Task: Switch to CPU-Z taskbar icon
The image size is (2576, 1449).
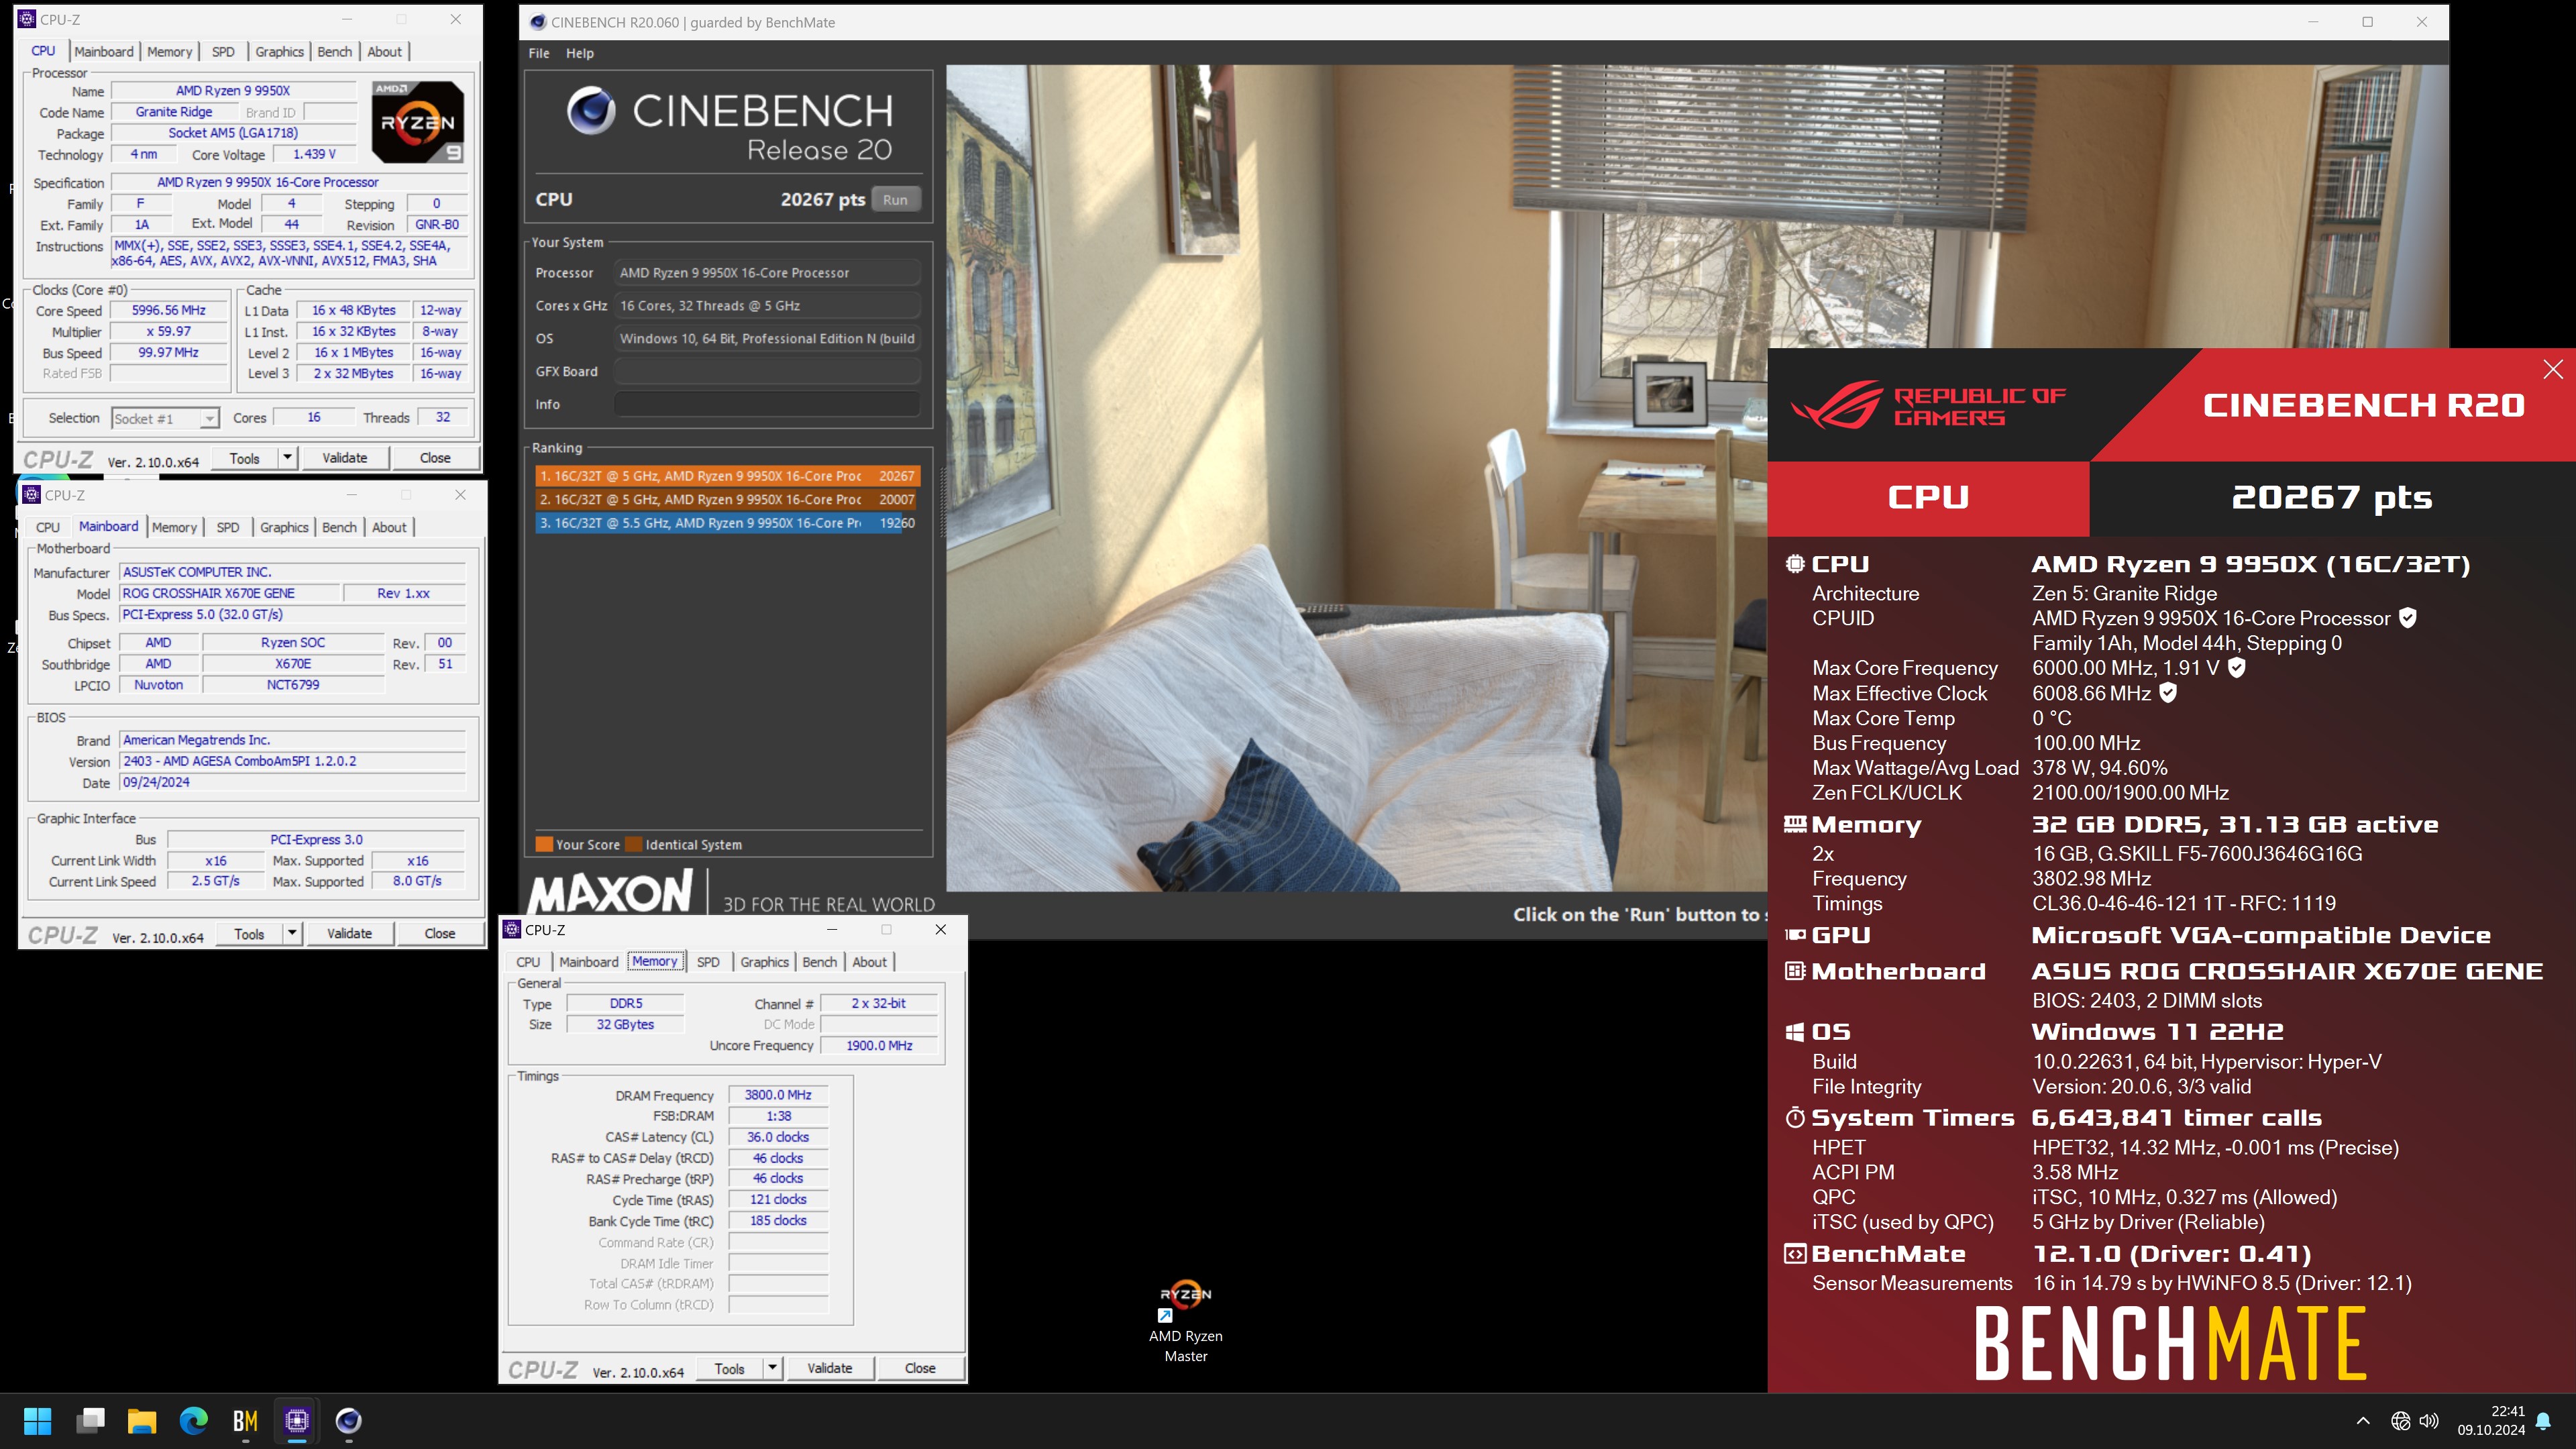Action: point(297,1420)
